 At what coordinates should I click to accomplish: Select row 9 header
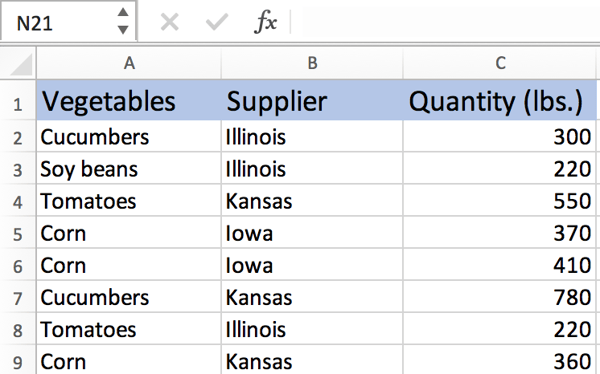pos(18,361)
